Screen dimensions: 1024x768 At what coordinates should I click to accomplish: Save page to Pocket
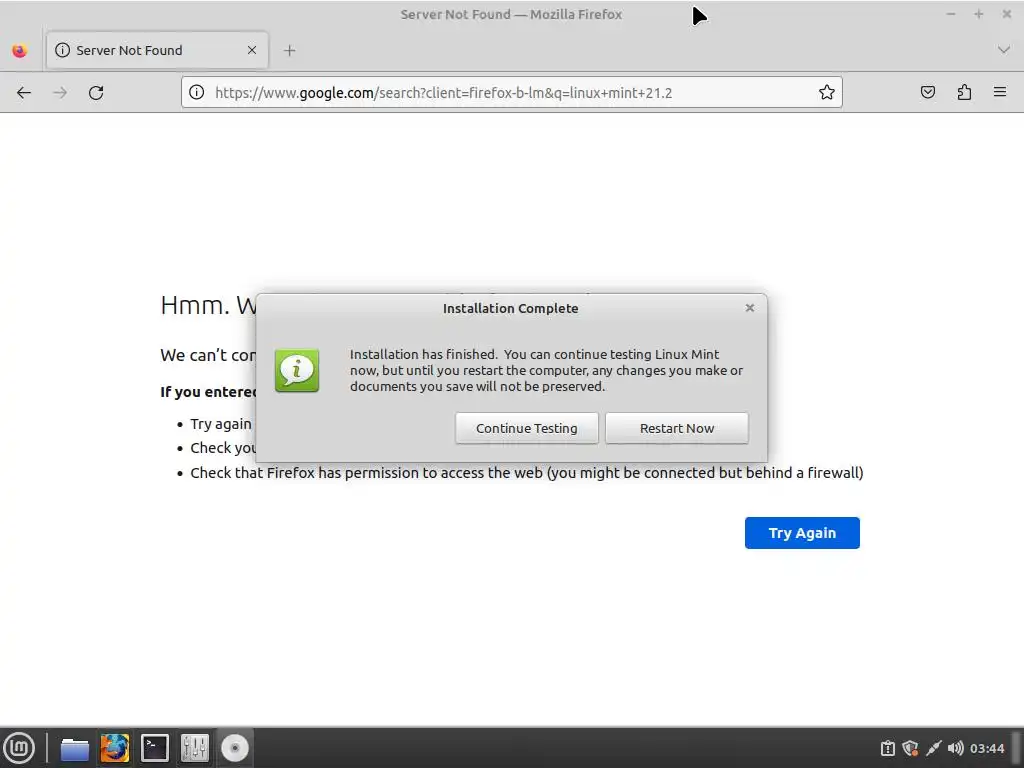tap(928, 93)
